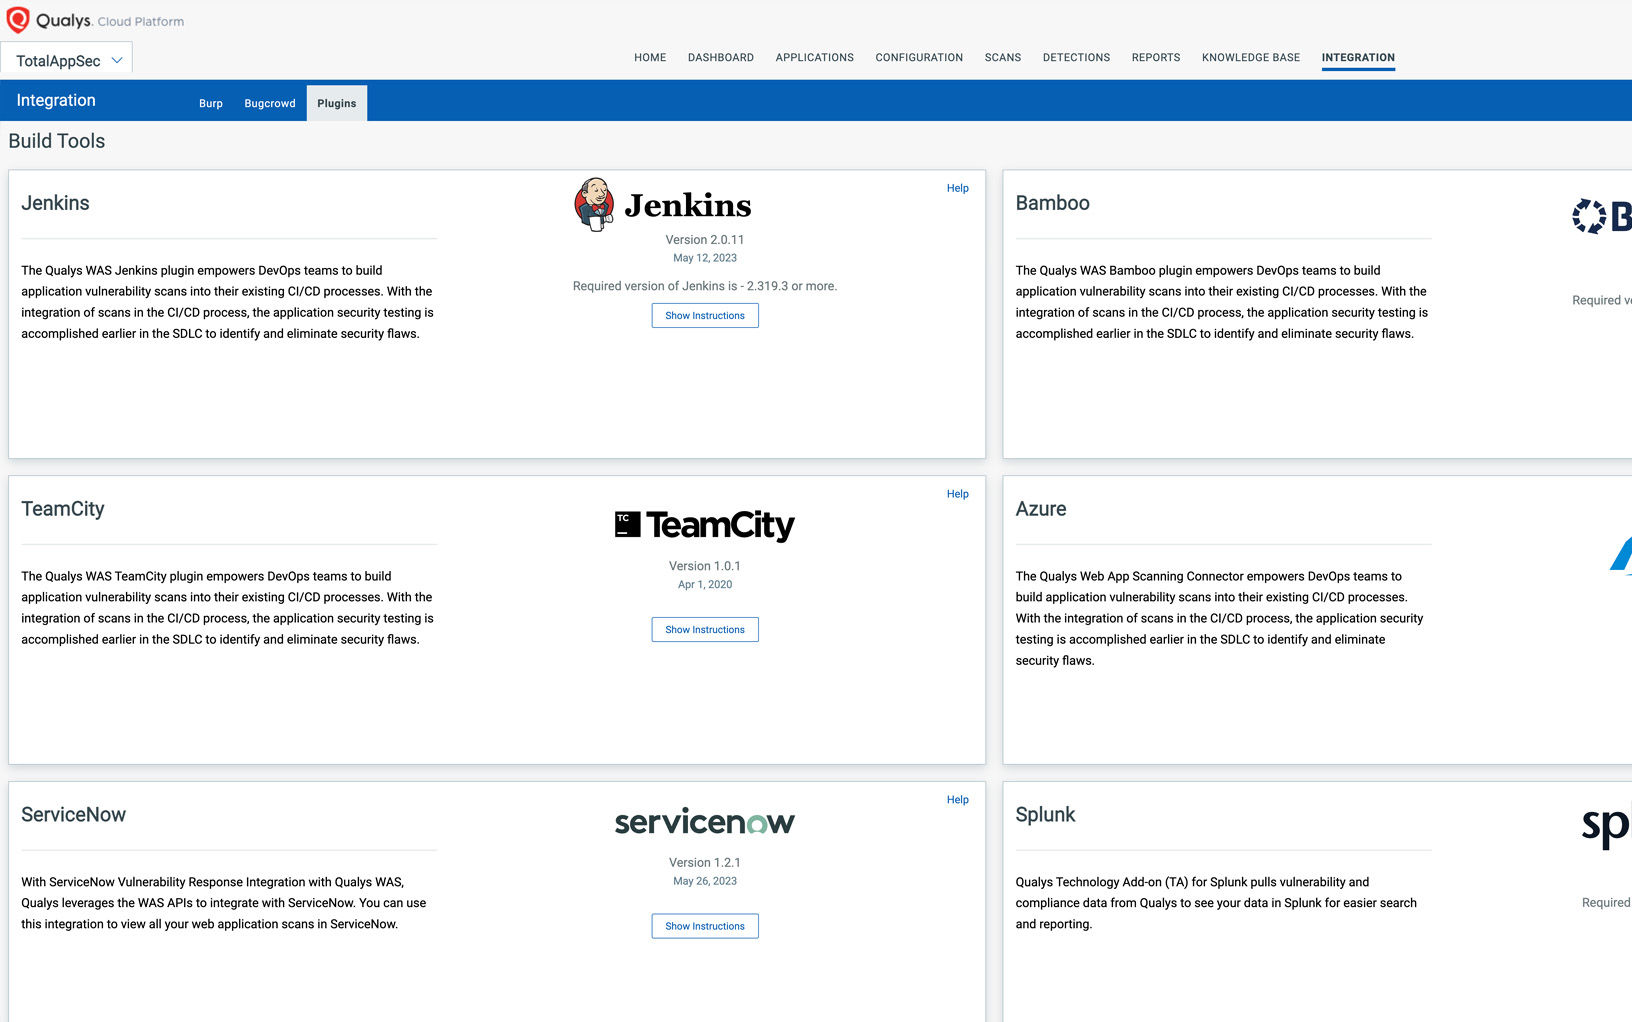
Task: Click the Azure logo icon
Action: coord(1621,555)
